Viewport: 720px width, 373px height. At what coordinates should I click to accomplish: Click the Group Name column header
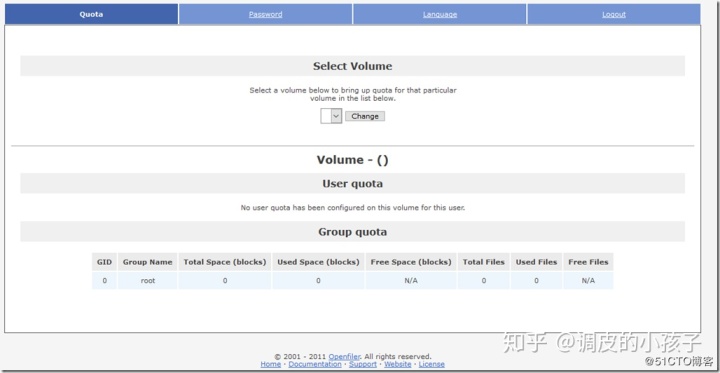147,262
